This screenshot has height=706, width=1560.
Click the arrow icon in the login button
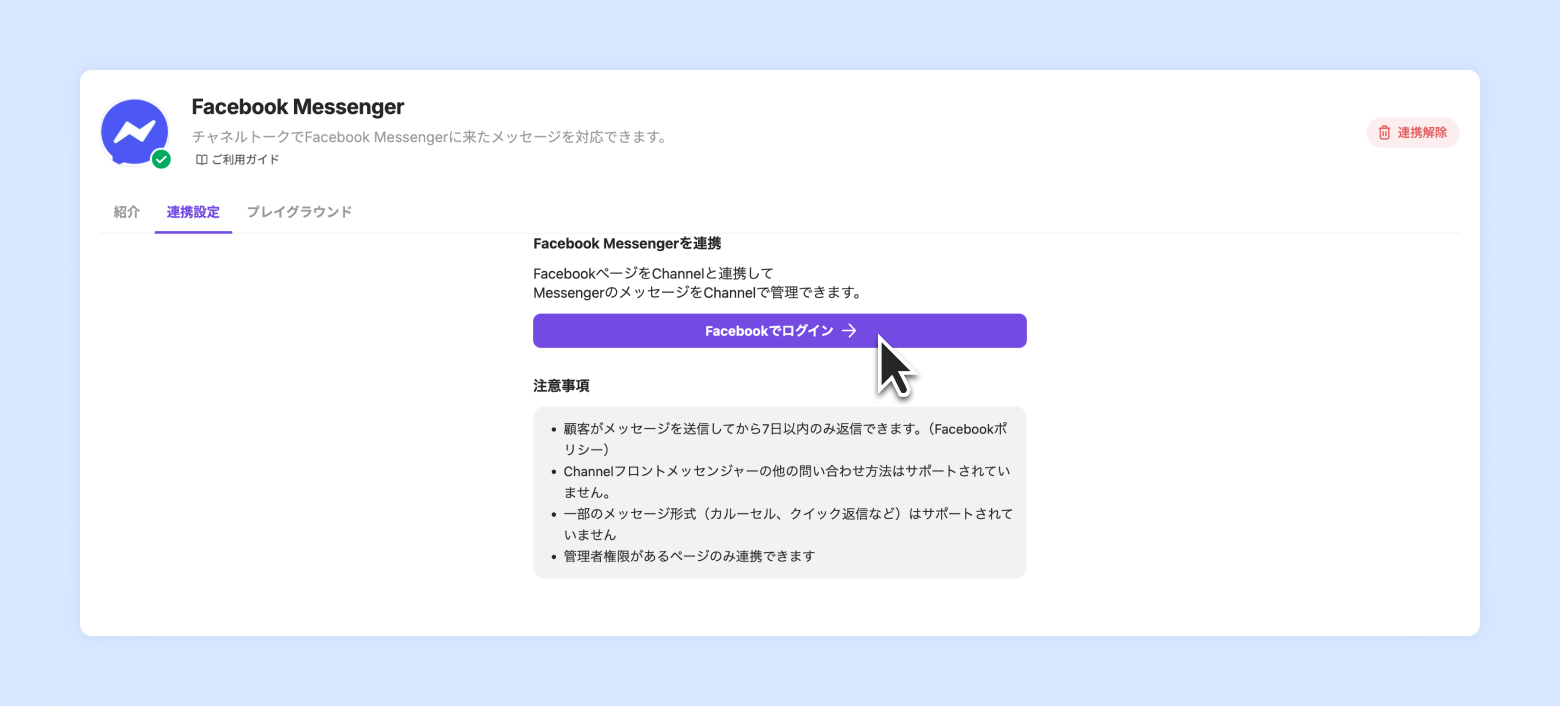tap(849, 331)
